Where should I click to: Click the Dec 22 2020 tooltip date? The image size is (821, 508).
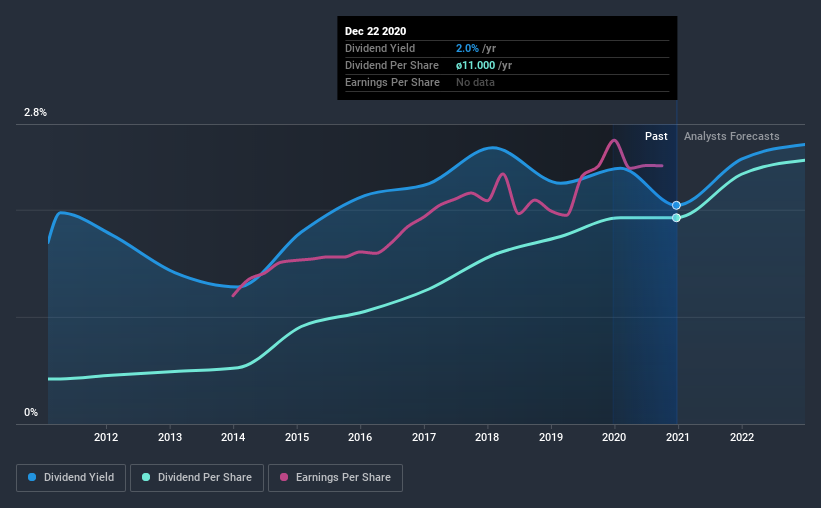point(375,31)
